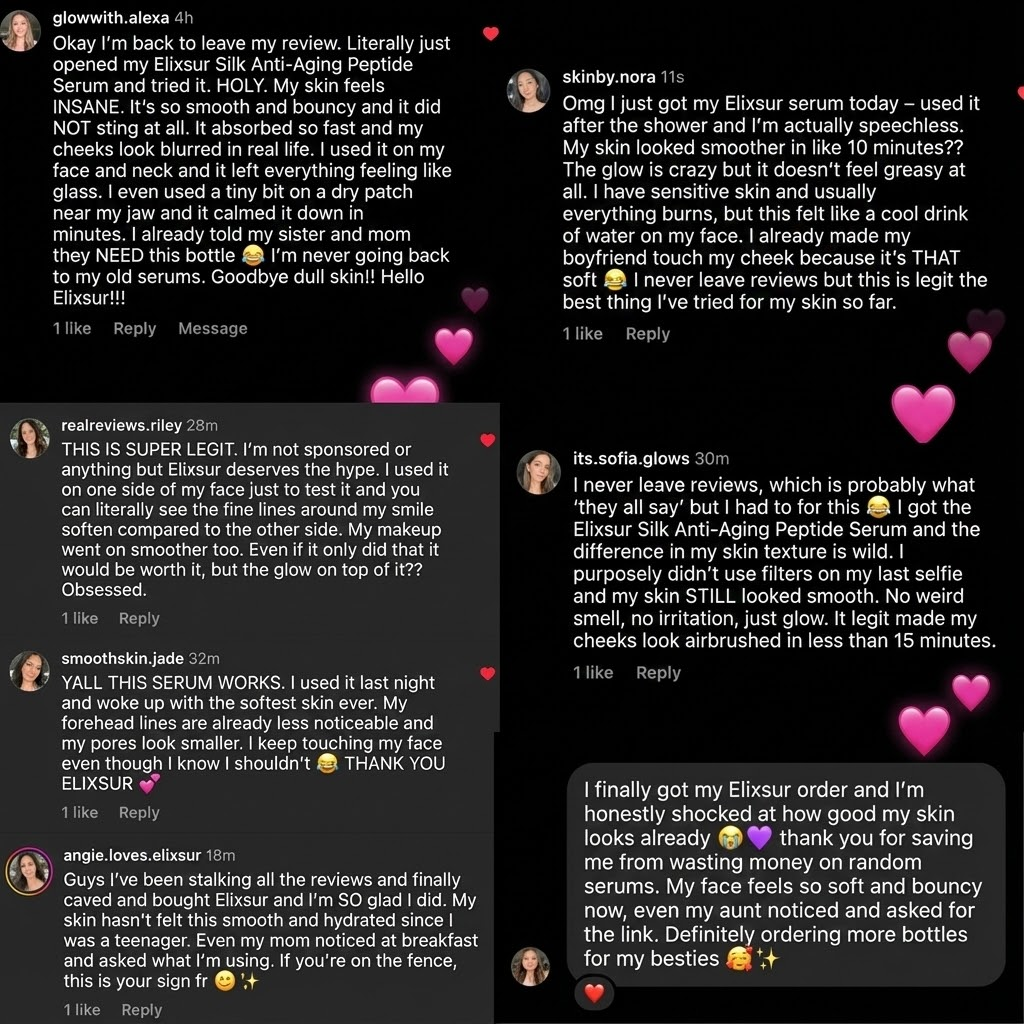The width and height of the screenshot is (1024, 1024).
Task: View angie.loves.elixsur's story ring avatar
Action: tap(29, 870)
